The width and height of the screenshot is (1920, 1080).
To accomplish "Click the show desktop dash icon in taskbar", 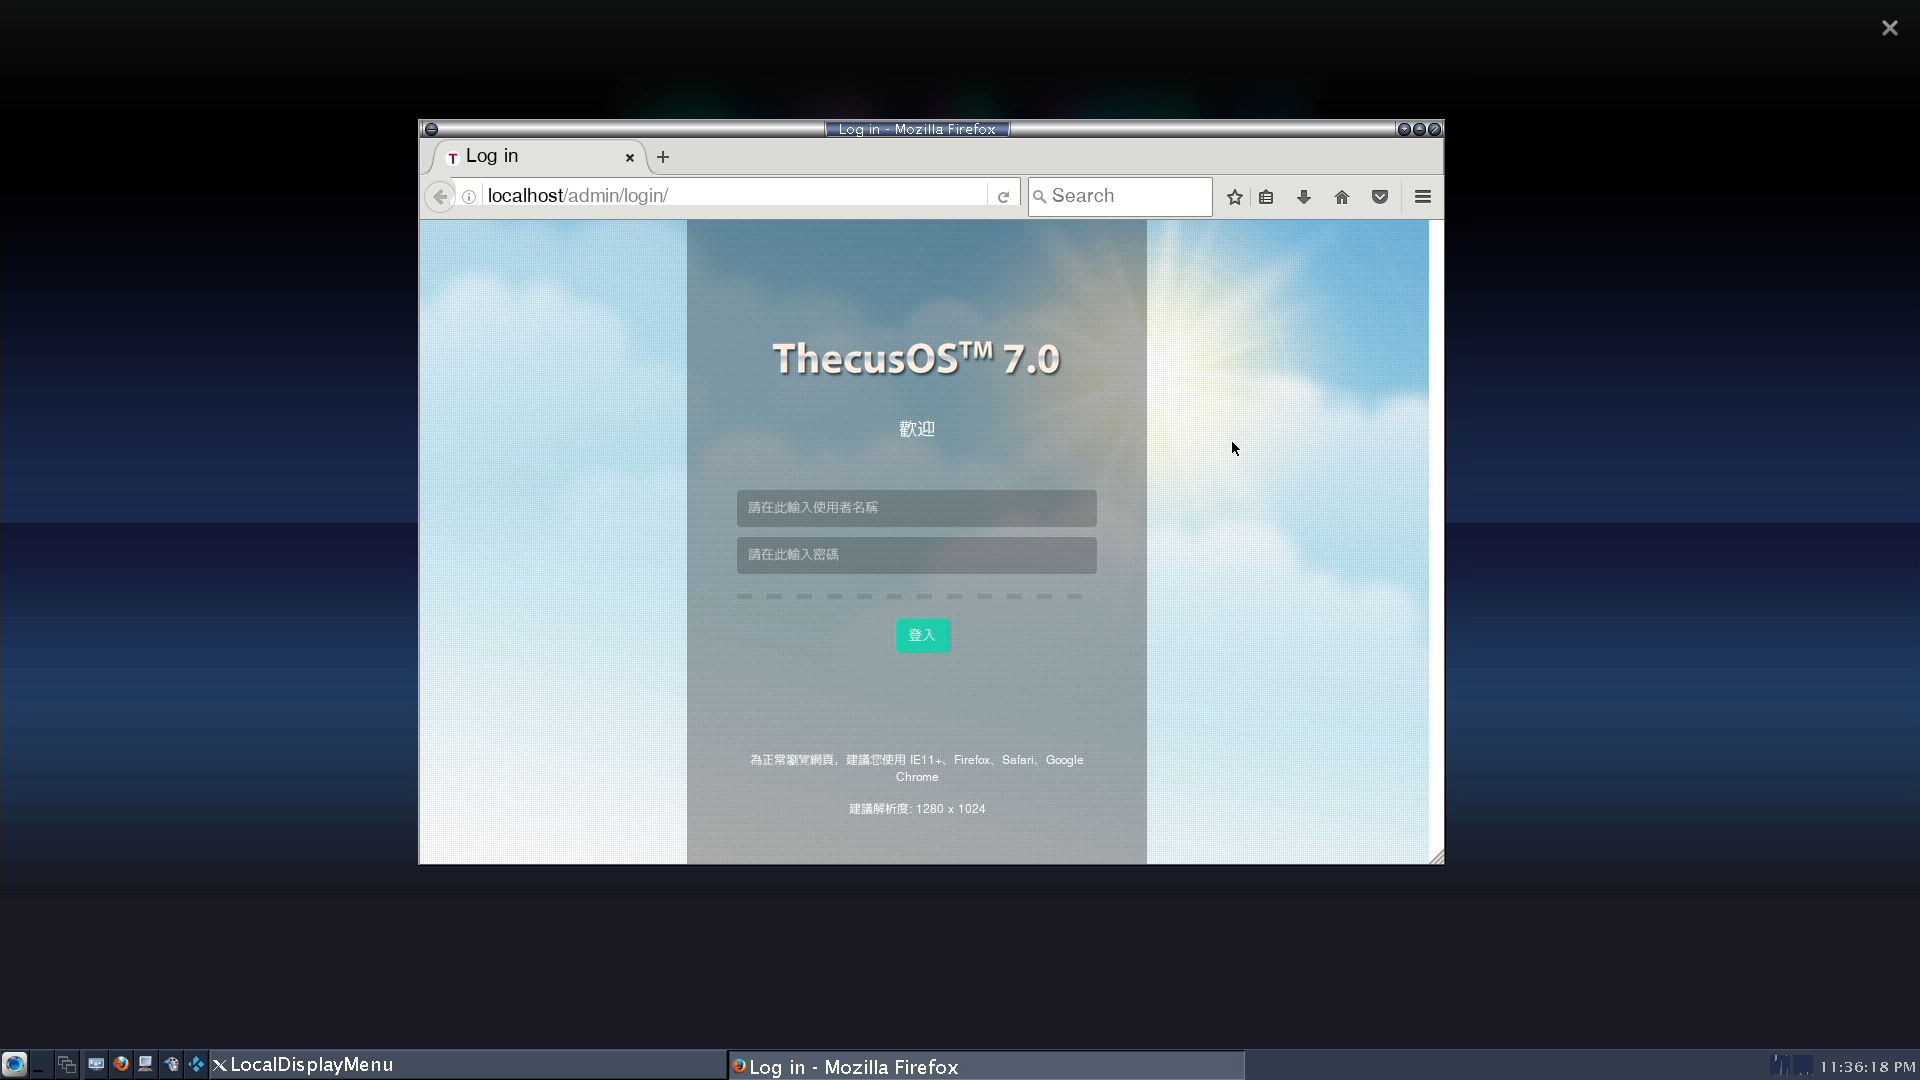I will (x=39, y=1065).
